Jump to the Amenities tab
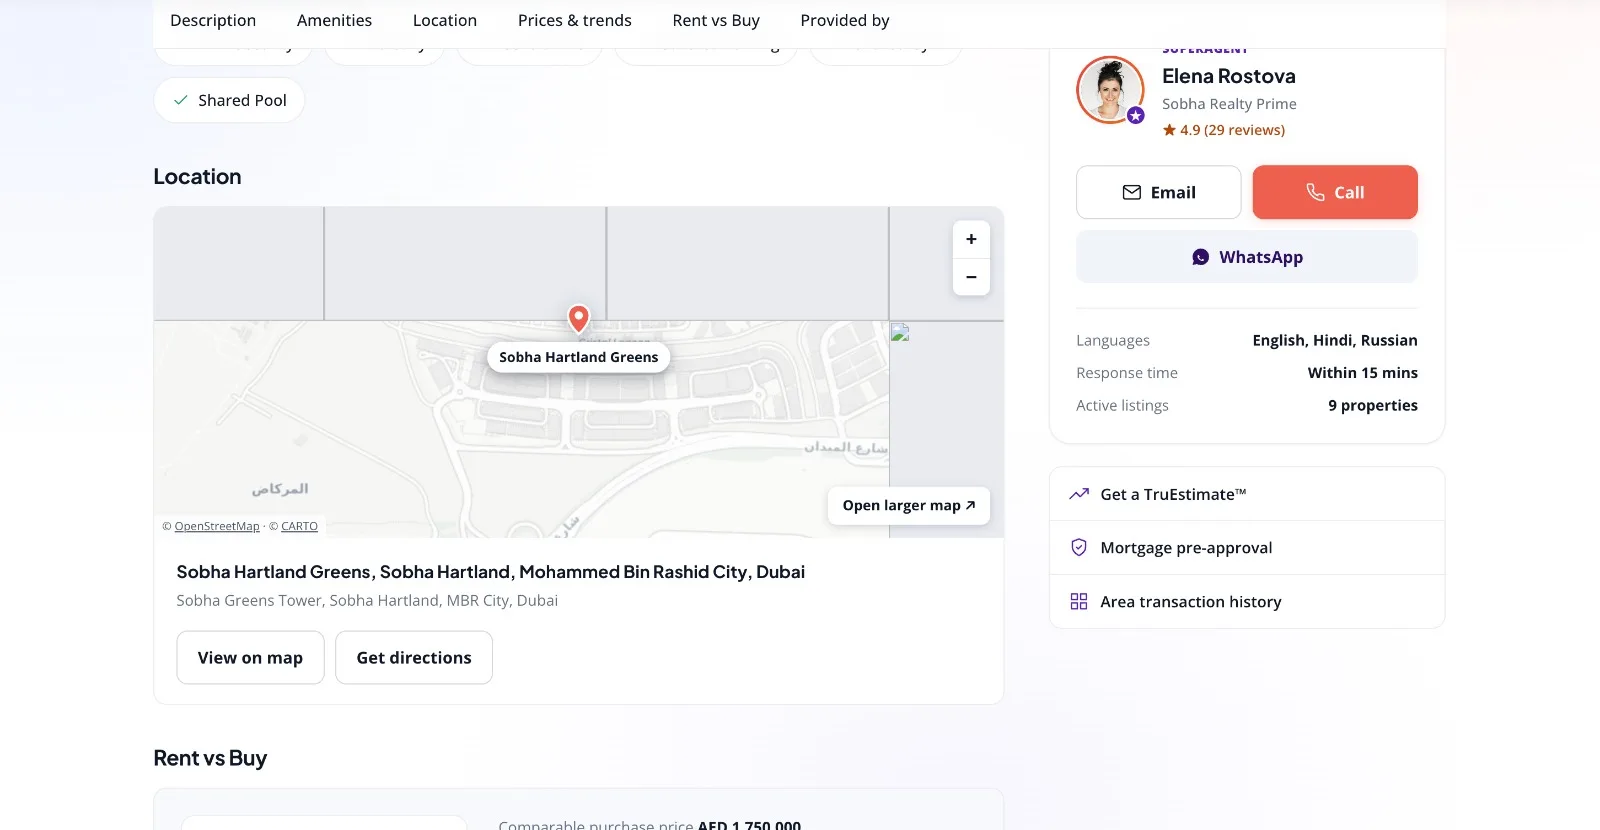This screenshot has width=1600, height=830. click(334, 20)
